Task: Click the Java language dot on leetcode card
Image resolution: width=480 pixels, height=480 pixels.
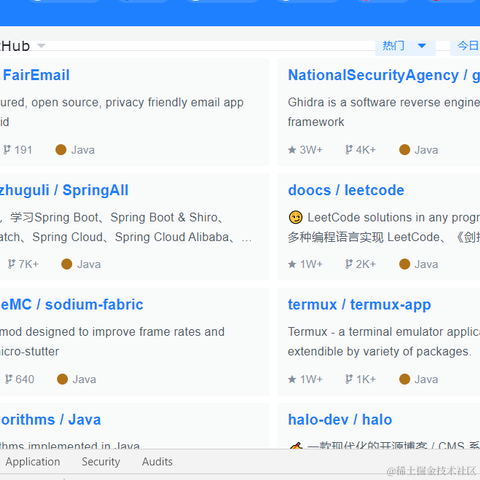Action: pyautogui.click(x=404, y=264)
